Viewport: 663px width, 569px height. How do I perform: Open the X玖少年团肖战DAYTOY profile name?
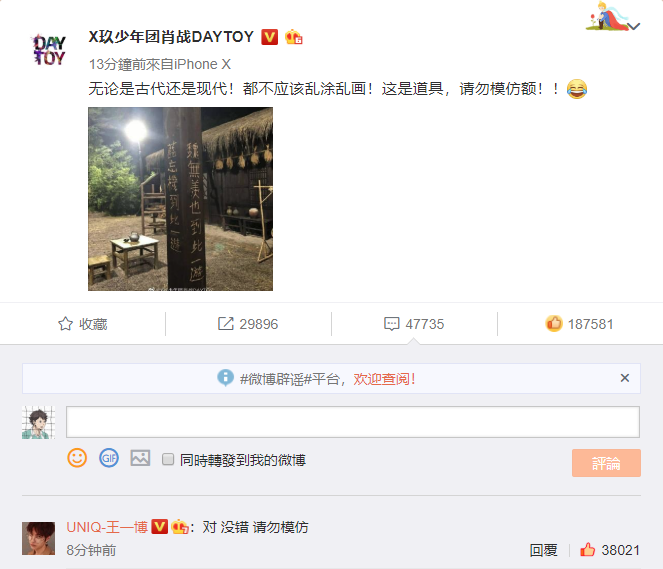click(x=171, y=37)
